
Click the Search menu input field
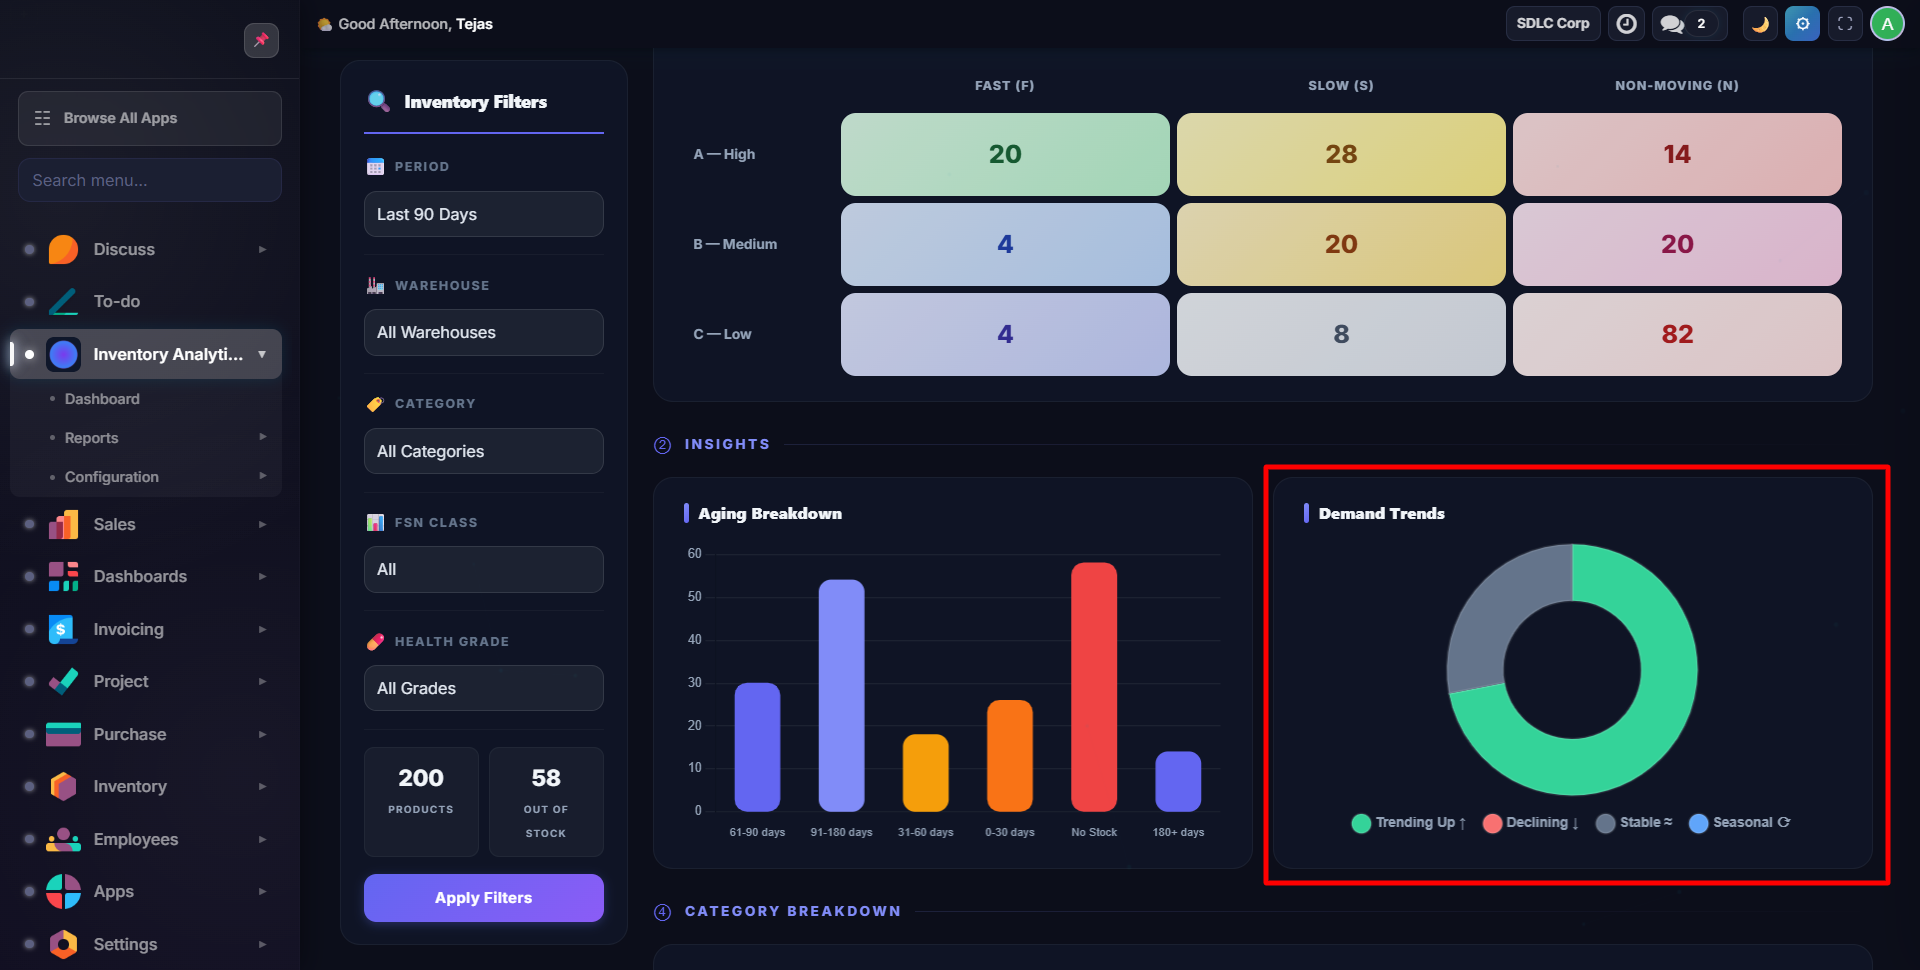click(150, 180)
